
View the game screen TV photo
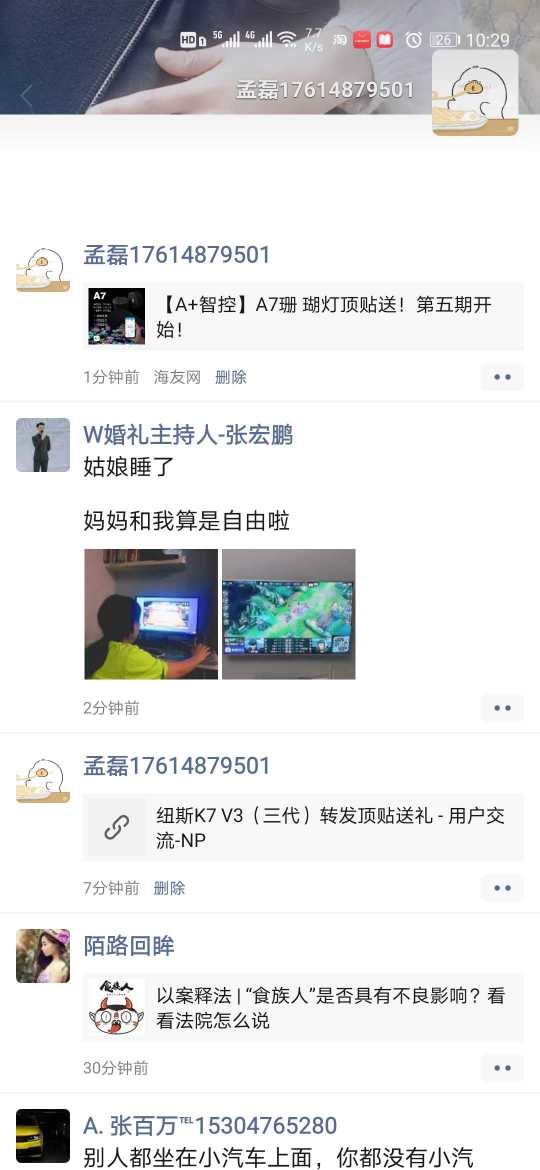[x=289, y=614]
